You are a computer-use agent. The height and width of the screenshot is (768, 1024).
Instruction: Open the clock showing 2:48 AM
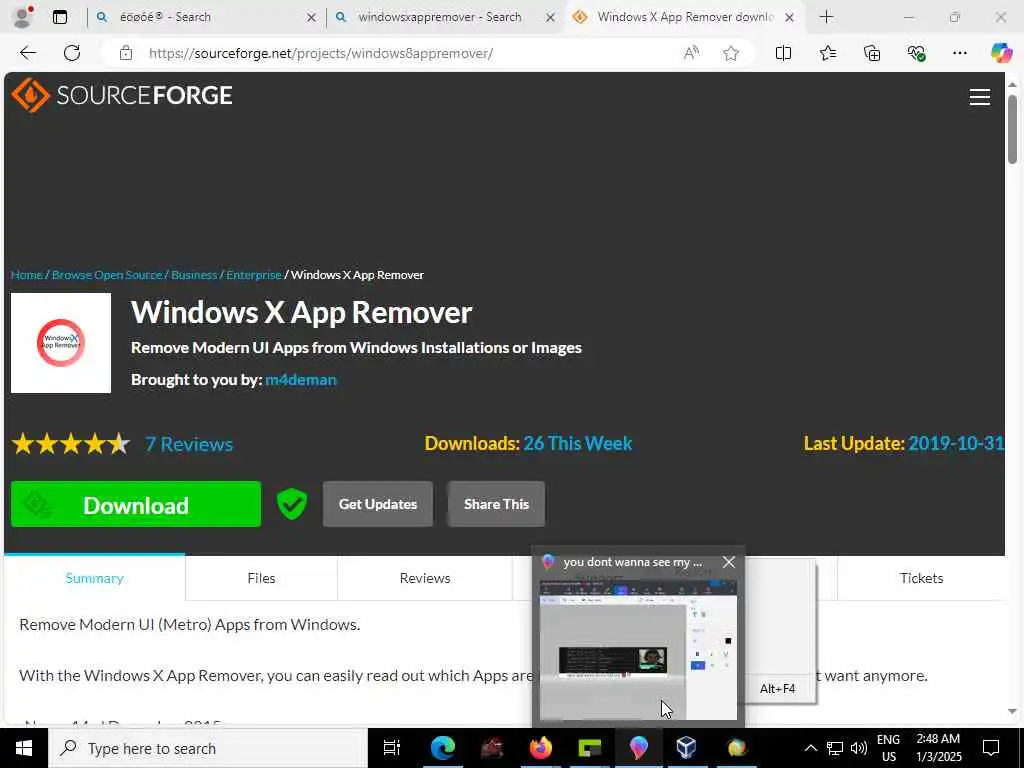tap(938, 748)
